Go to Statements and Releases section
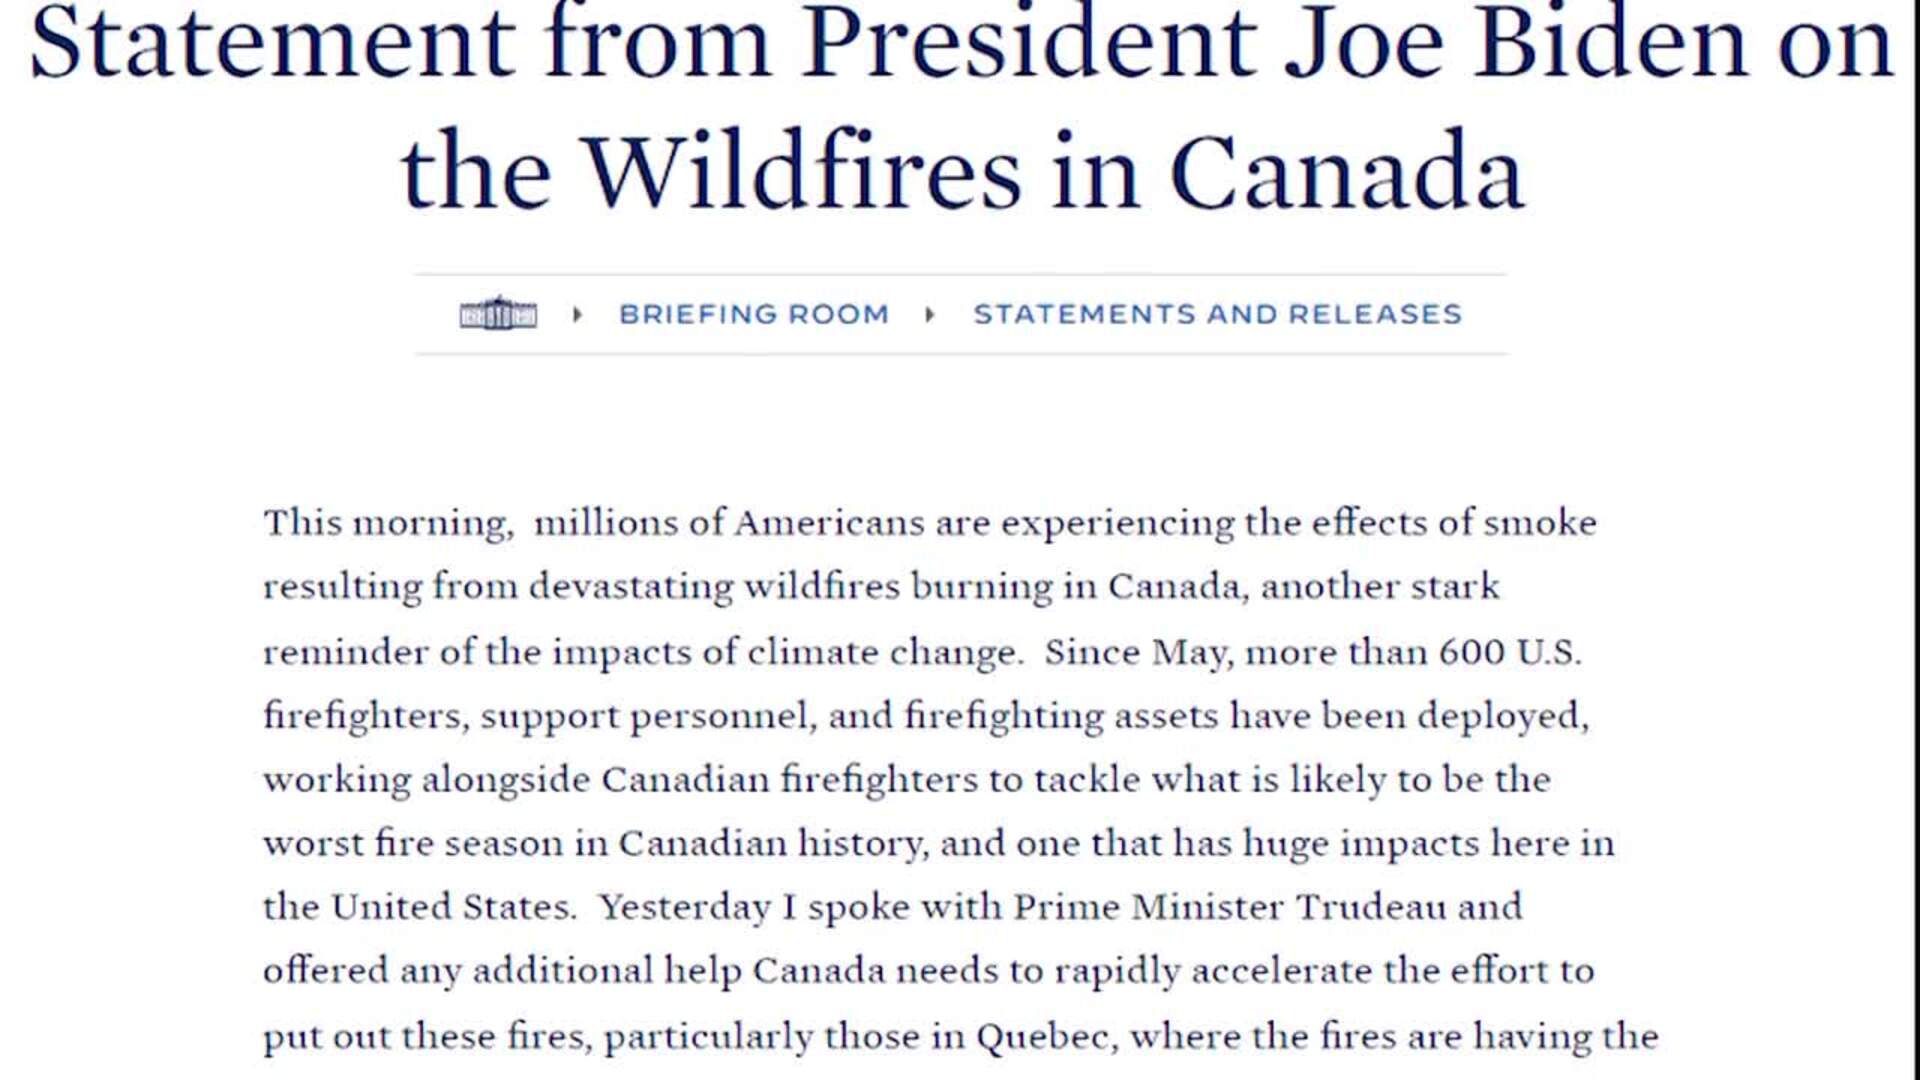Screen dimensions: 1920x1080 click(x=1217, y=315)
